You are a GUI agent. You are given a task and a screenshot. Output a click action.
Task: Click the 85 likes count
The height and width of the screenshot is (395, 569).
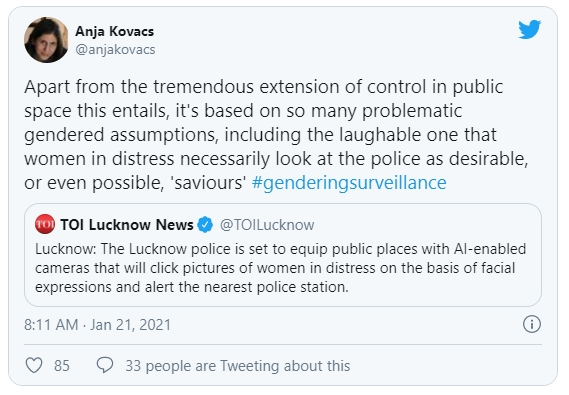click(x=62, y=366)
